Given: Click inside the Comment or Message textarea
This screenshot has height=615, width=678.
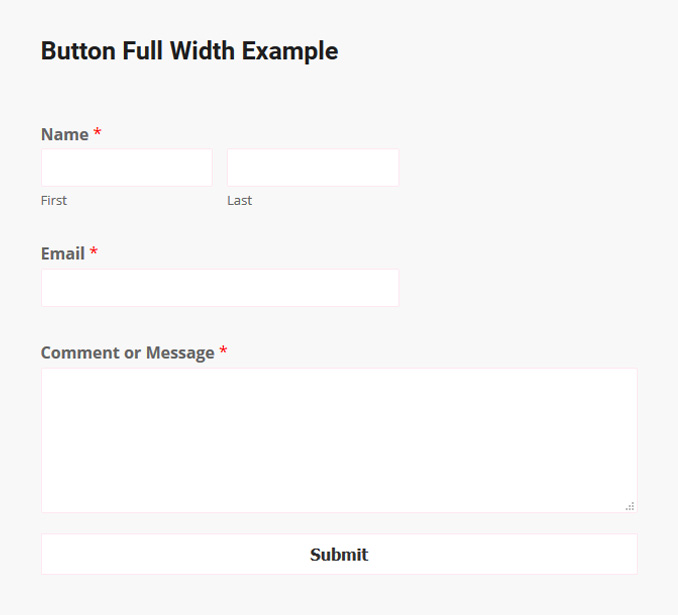Looking at the screenshot, I should point(338,440).
